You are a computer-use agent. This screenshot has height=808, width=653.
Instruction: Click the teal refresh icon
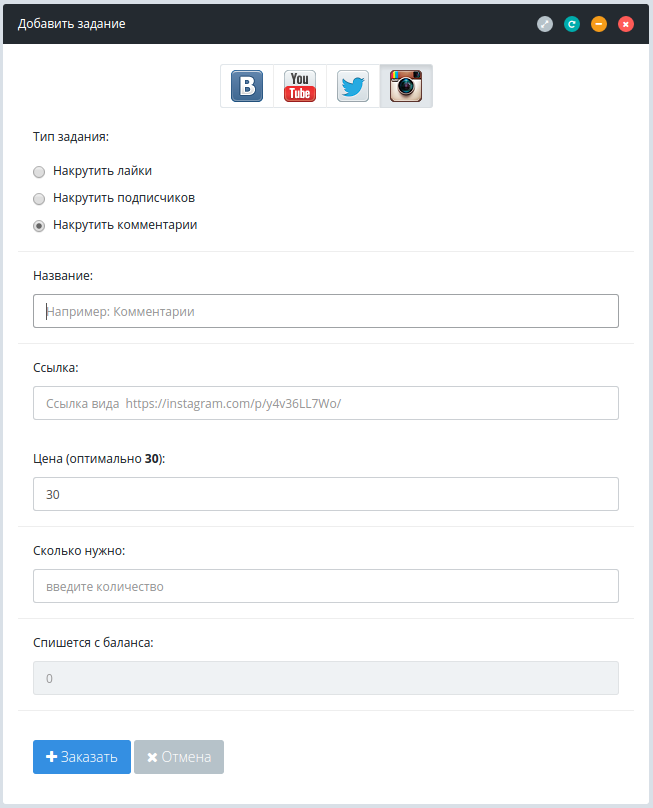point(572,24)
